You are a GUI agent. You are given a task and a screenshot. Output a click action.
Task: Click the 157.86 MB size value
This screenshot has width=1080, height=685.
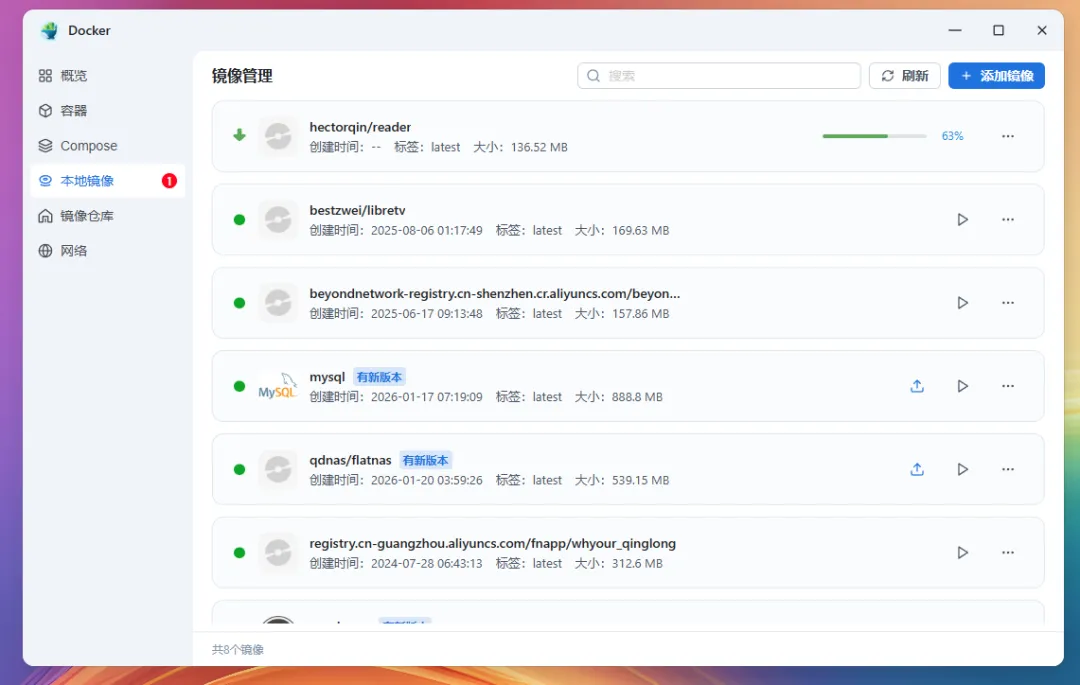pyautogui.click(x=641, y=314)
